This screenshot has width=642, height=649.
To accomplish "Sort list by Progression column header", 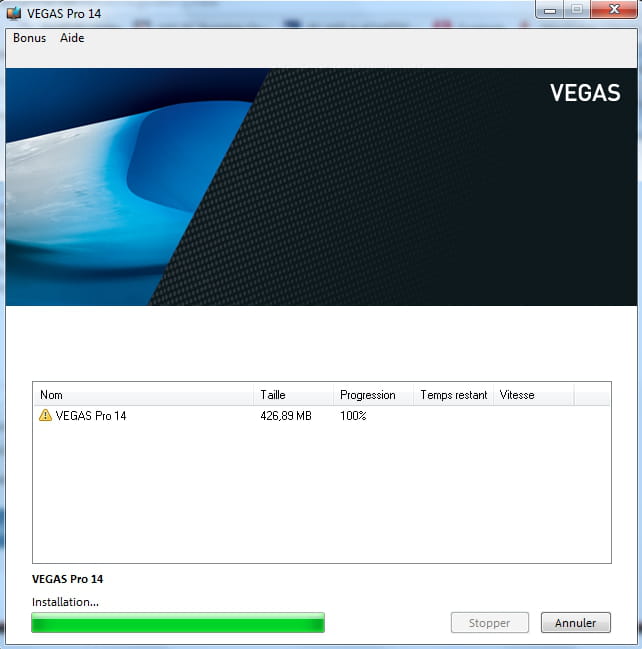I will coord(373,395).
